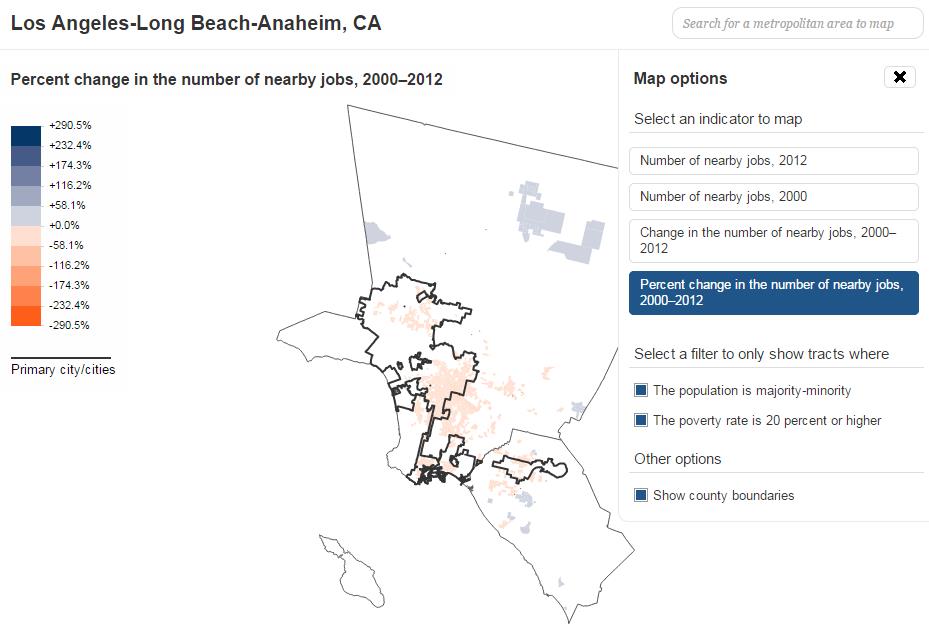This screenshot has height=626, width=929.
Task: Click the small gray-blue tract in northwest map
Action: (x=376, y=233)
